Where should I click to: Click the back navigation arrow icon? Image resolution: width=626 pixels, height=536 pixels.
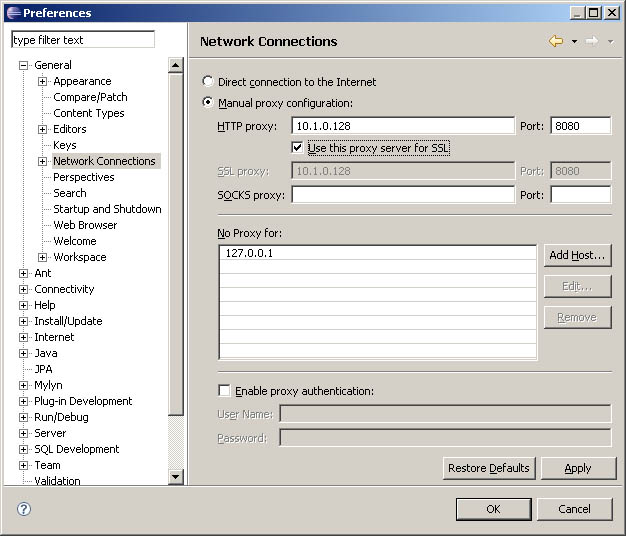(x=556, y=41)
